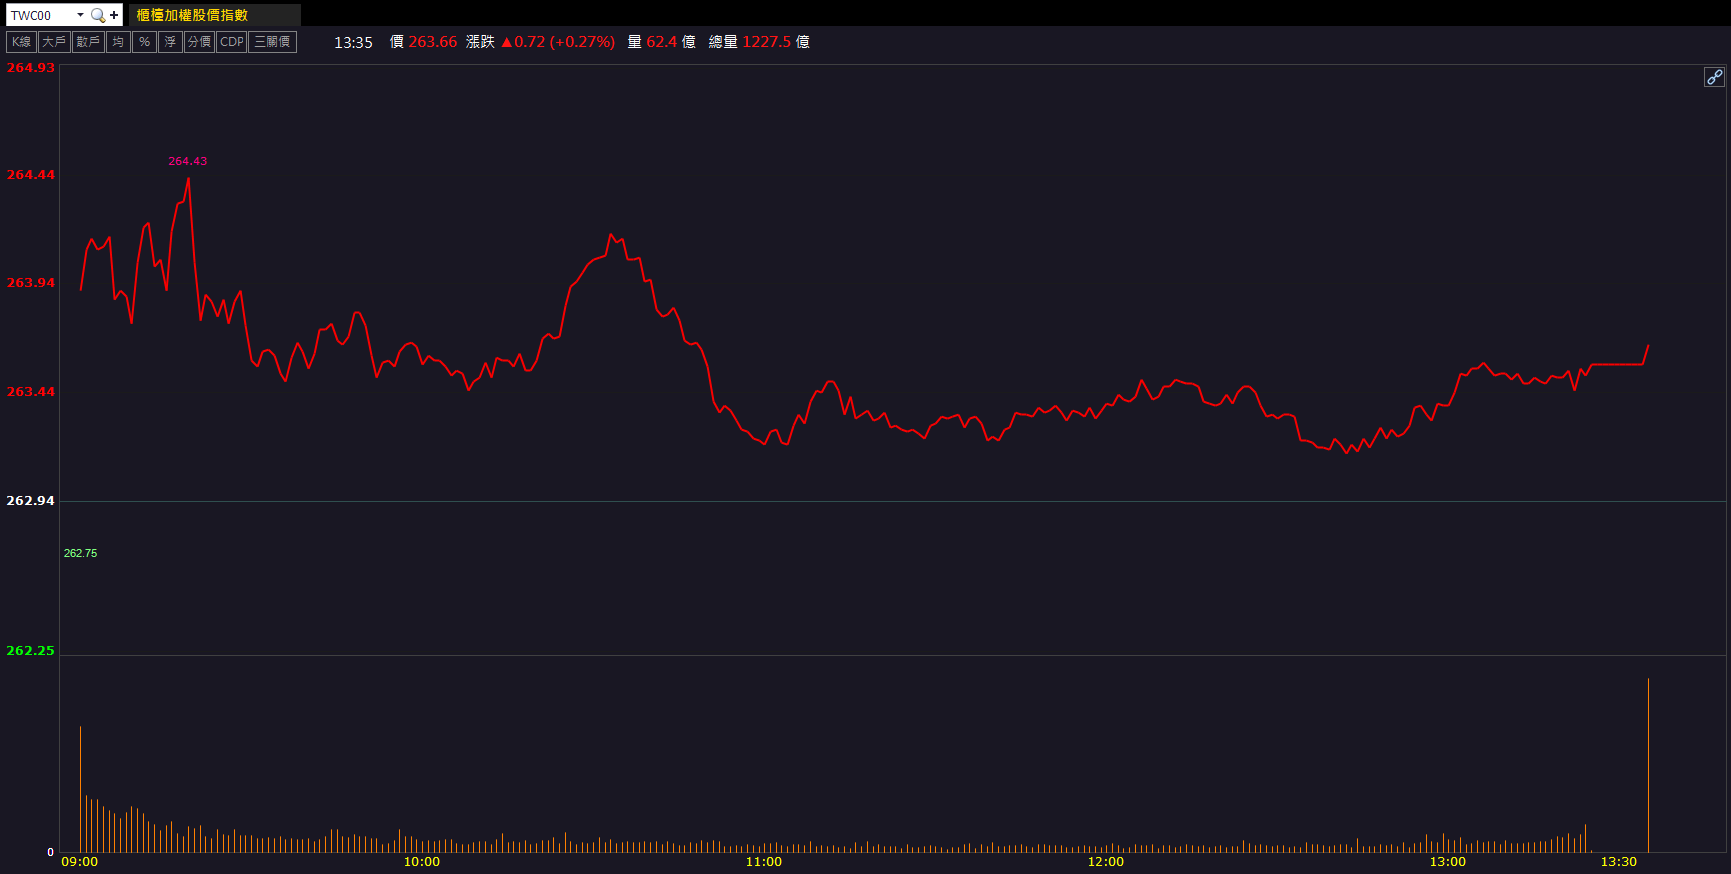
Task: Click the CDP toolbar button
Action: point(231,42)
